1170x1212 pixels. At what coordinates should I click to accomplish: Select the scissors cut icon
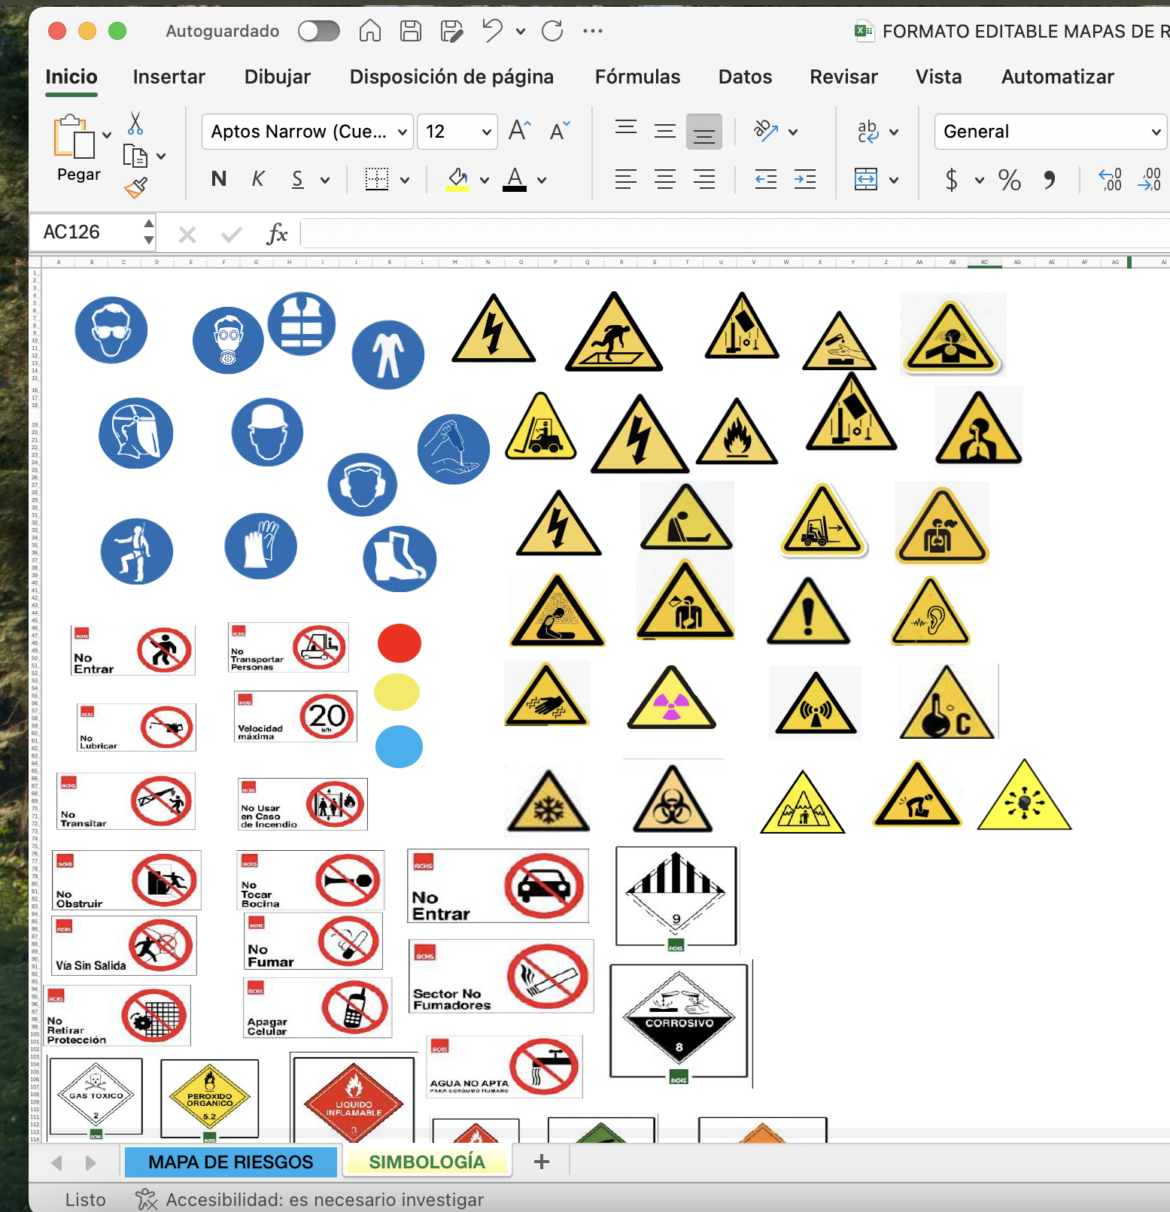pyautogui.click(x=134, y=120)
